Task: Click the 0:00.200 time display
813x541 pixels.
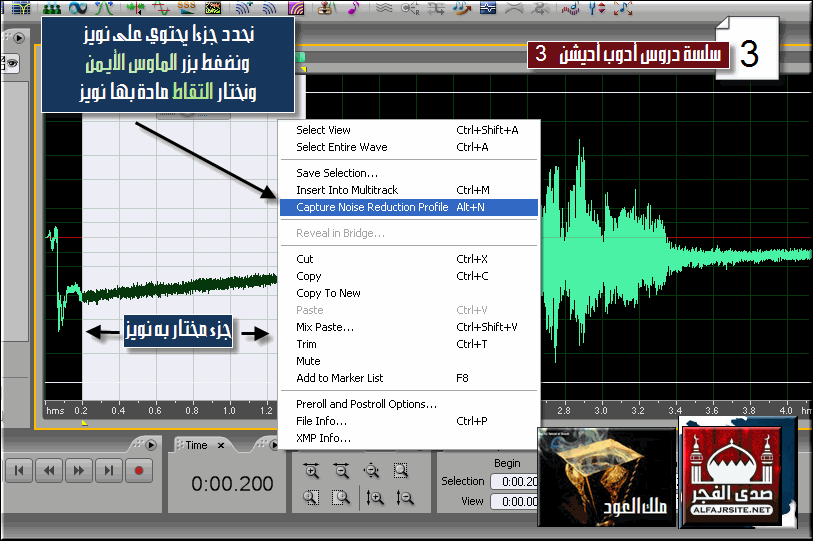Action: pos(232,483)
